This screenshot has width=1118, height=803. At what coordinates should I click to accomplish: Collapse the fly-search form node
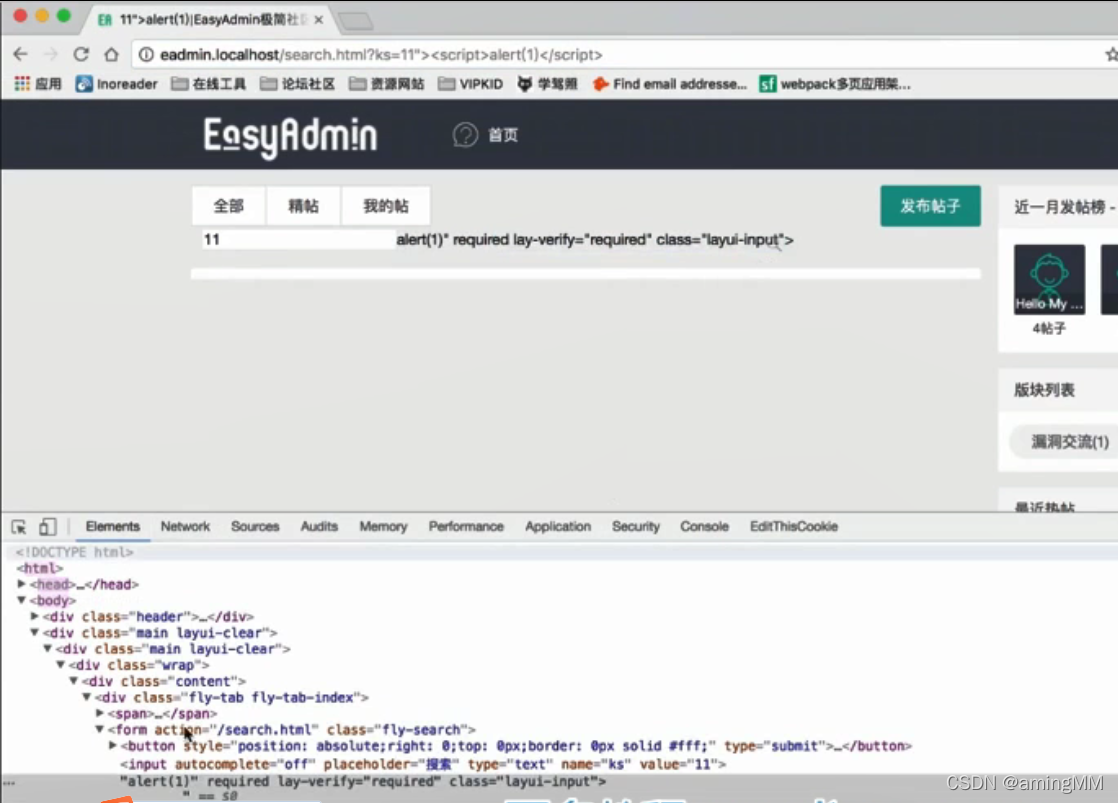[100, 730]
